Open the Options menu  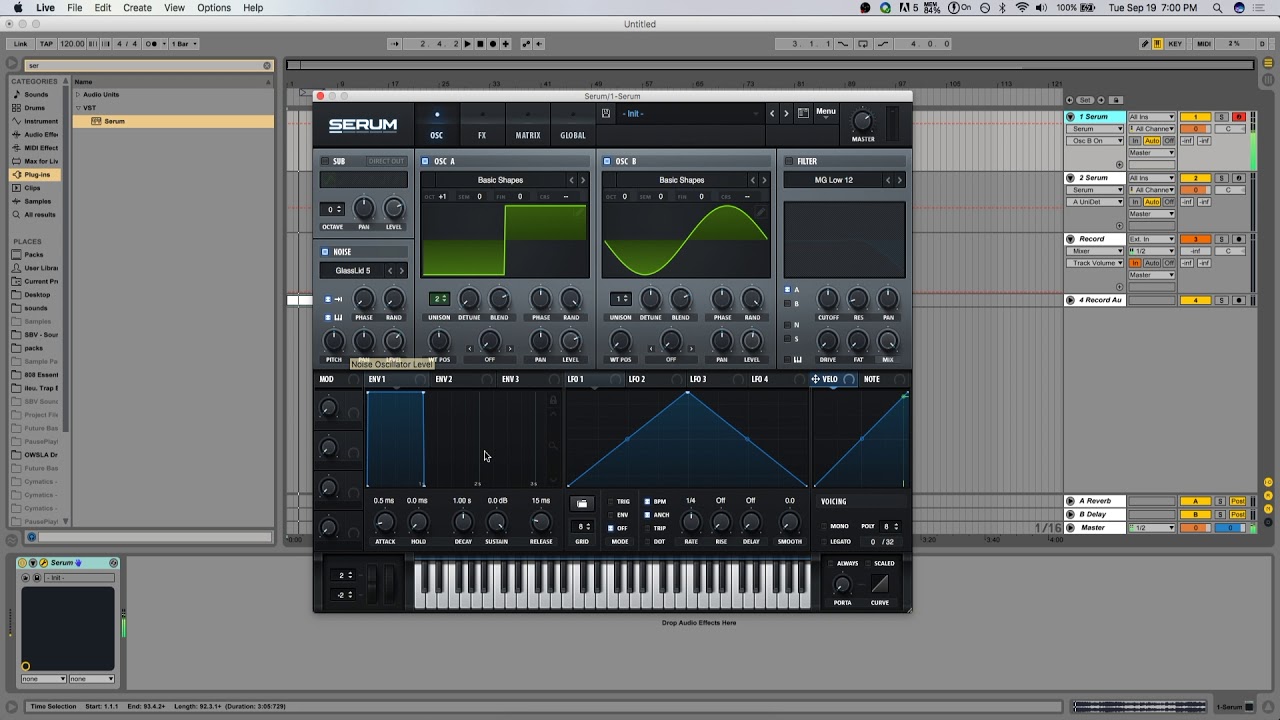pyautogui.click(x=214, y=8)
